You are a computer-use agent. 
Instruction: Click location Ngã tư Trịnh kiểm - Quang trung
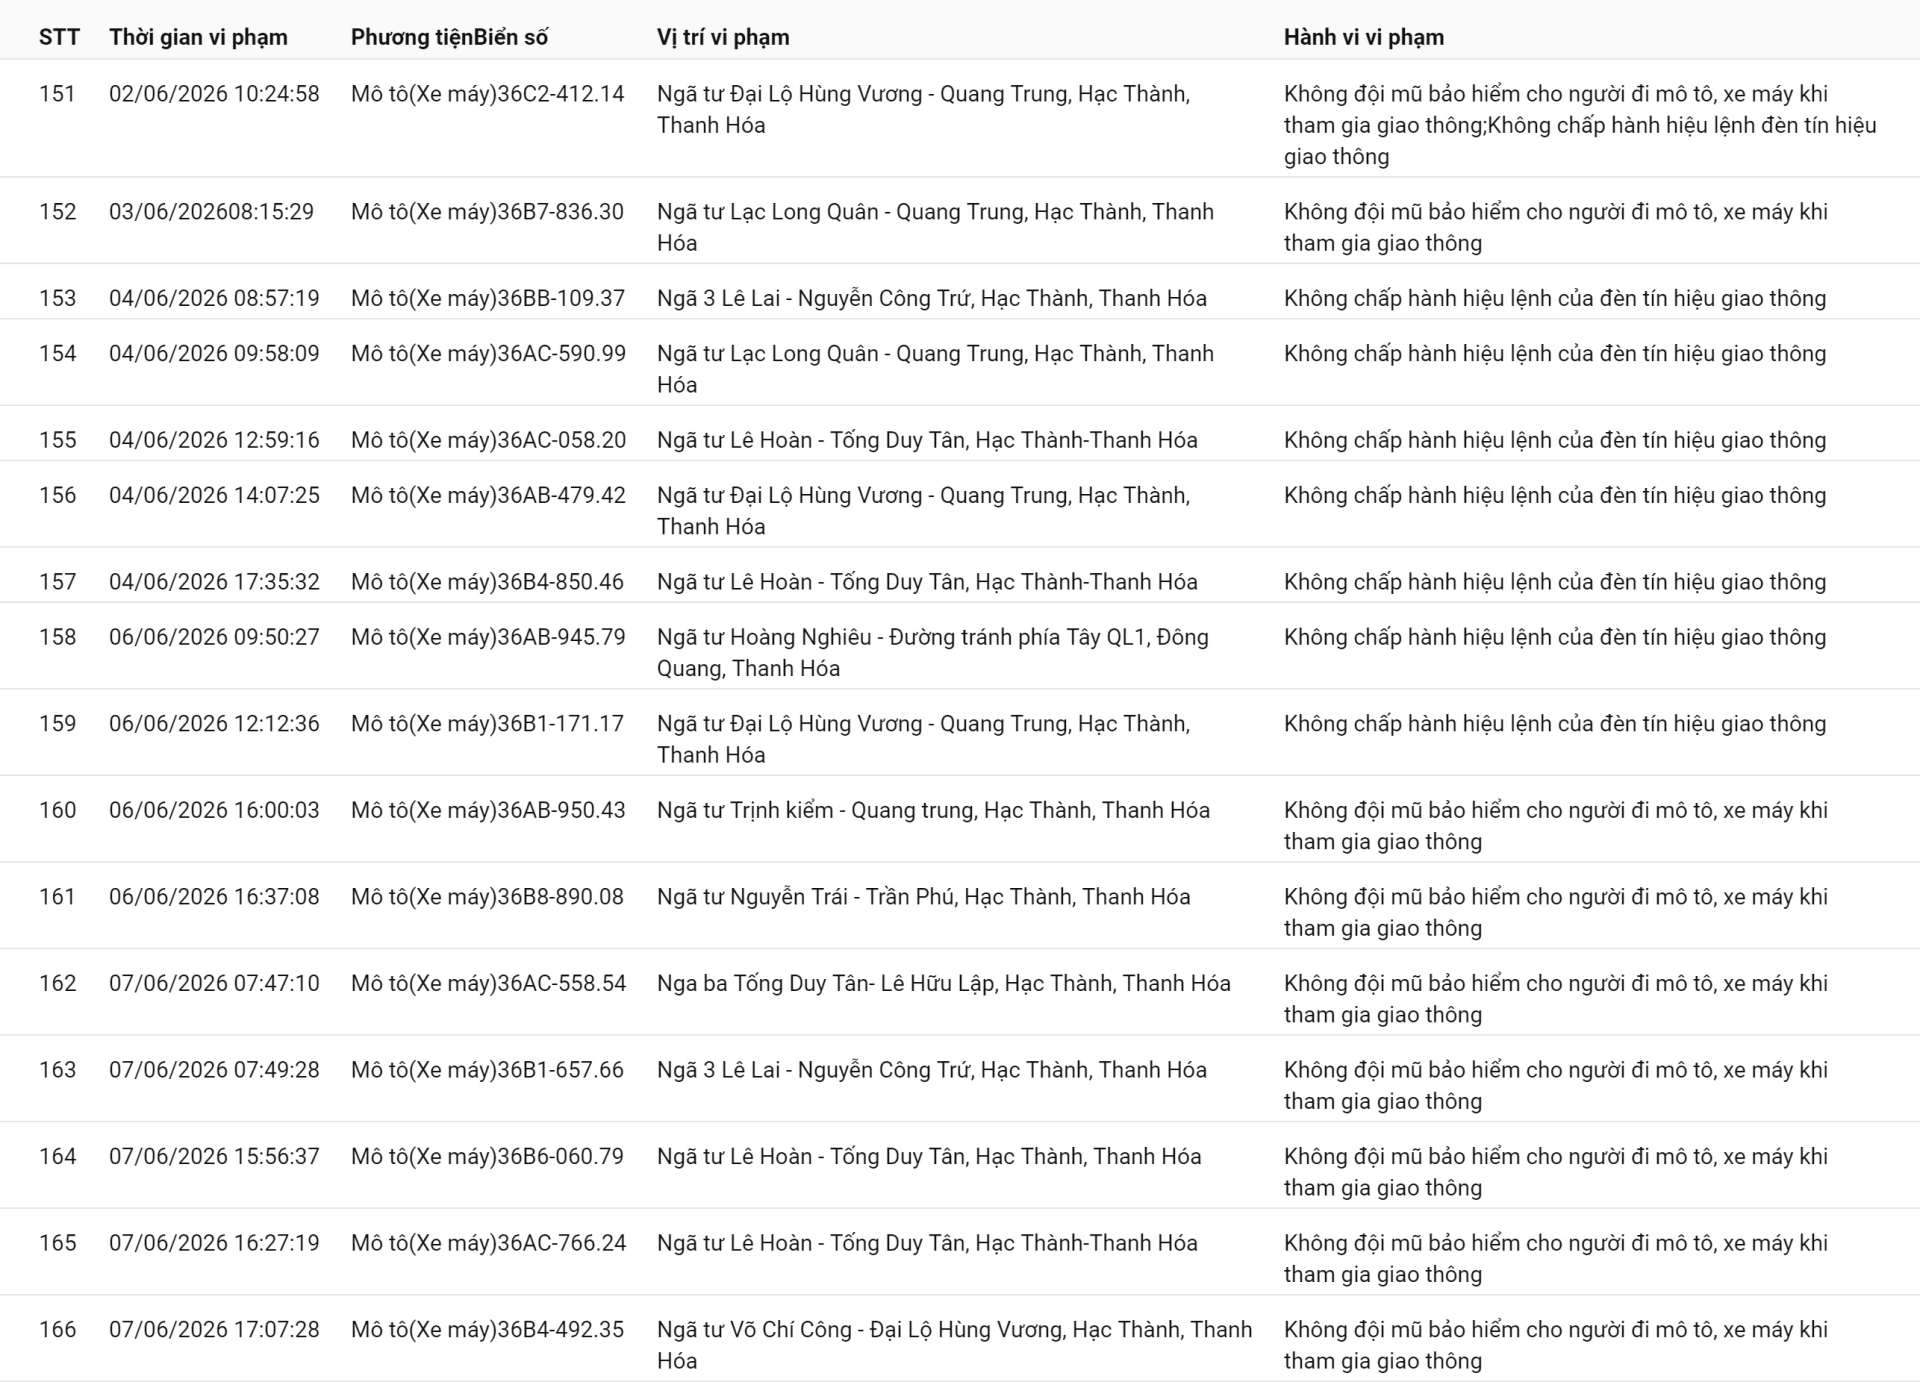[x=933, y=810]
